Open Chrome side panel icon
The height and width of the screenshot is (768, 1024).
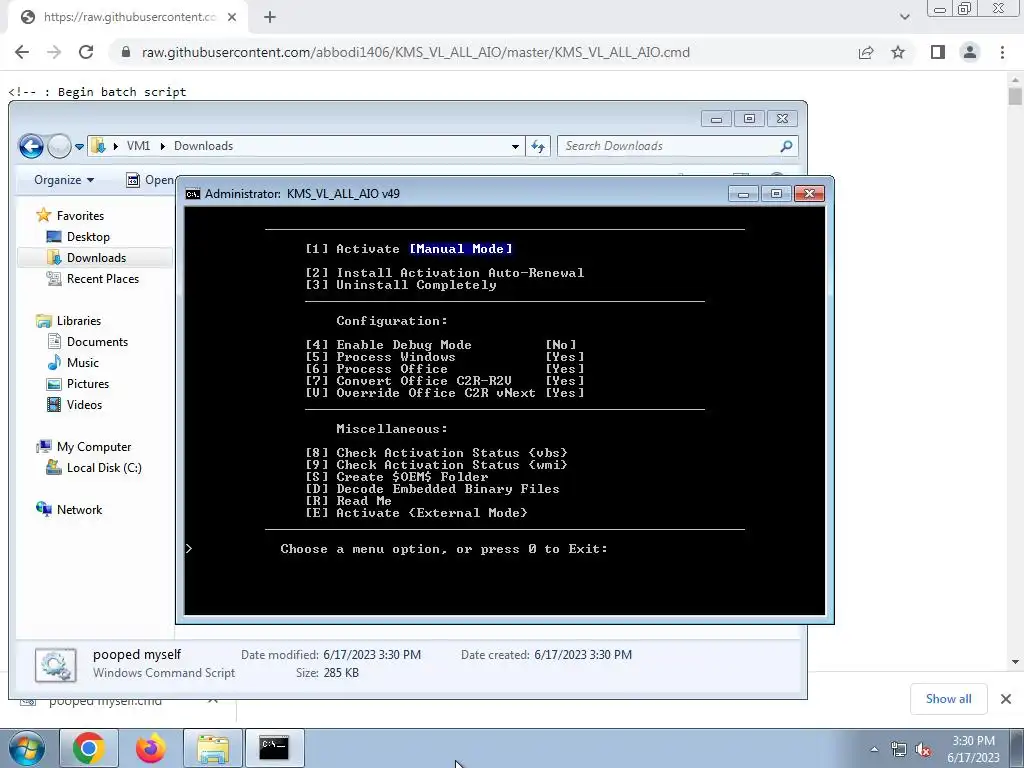tap(938, 52)
